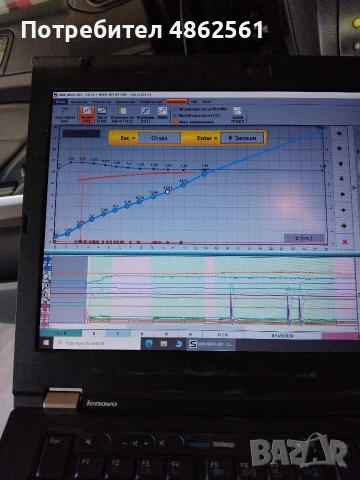Viewport: 360px width, 480px height.
Task: Click the status bar cell showing 0 / 0
Action: point(222,334)
